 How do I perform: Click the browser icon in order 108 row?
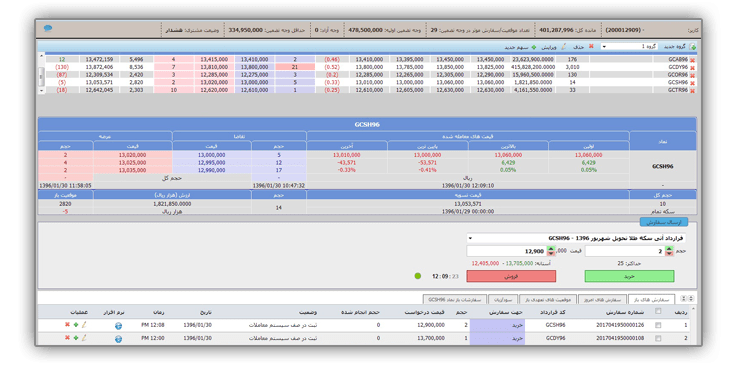pos(118,338)
